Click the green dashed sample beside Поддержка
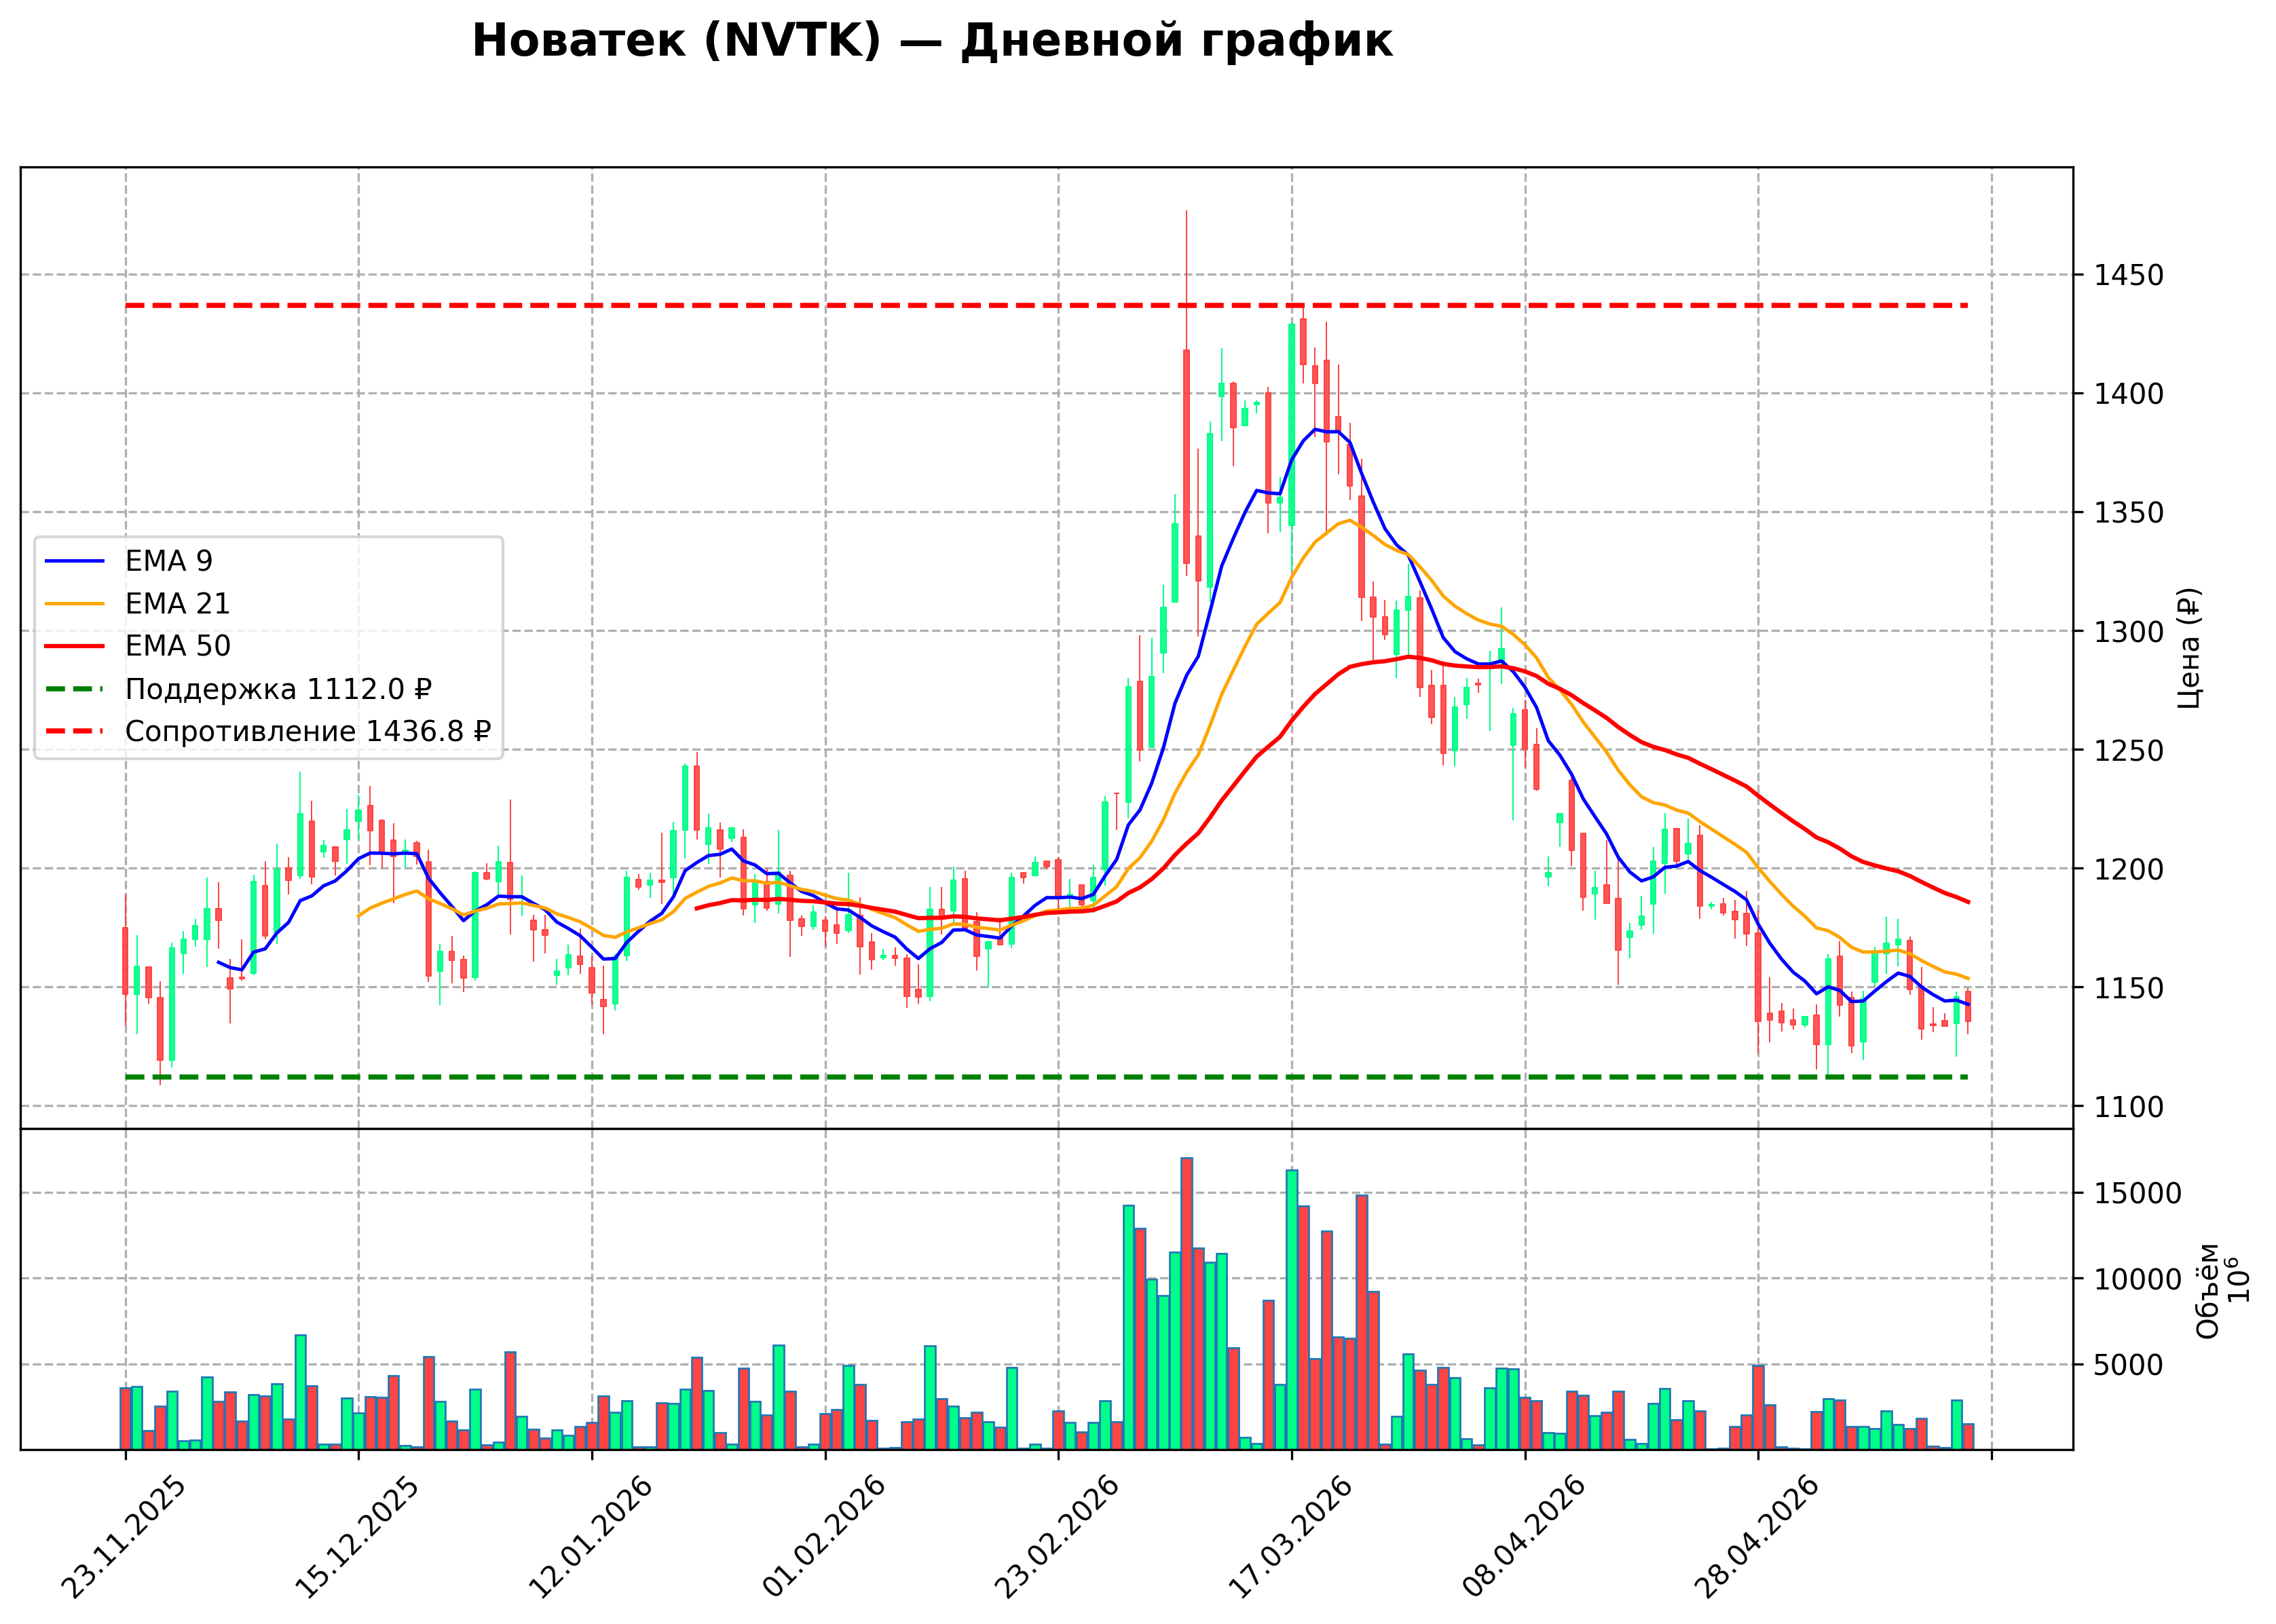Image resolution: width=2276 pixels, height=1624 pixels. (x=75, y=689)
